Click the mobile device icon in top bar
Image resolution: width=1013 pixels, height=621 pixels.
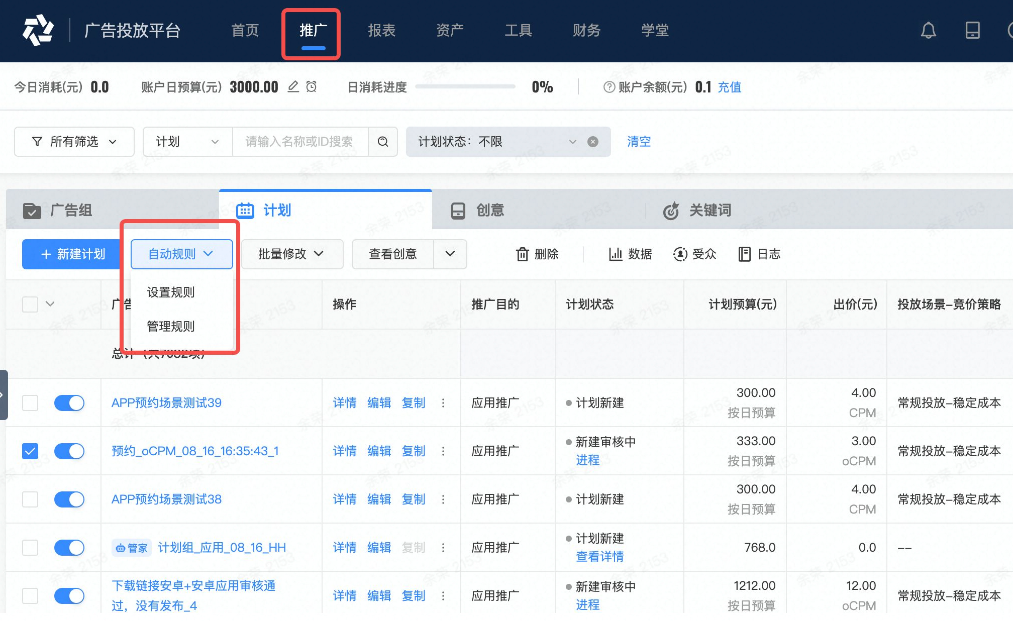(x=972, y=30)
